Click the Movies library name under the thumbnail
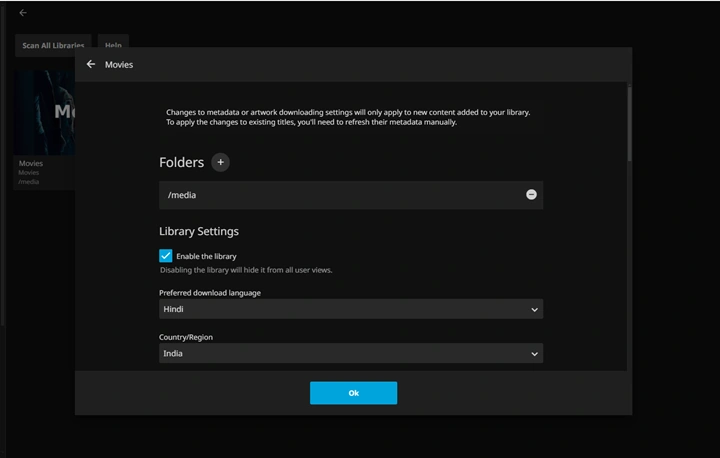 coord(31,163)
